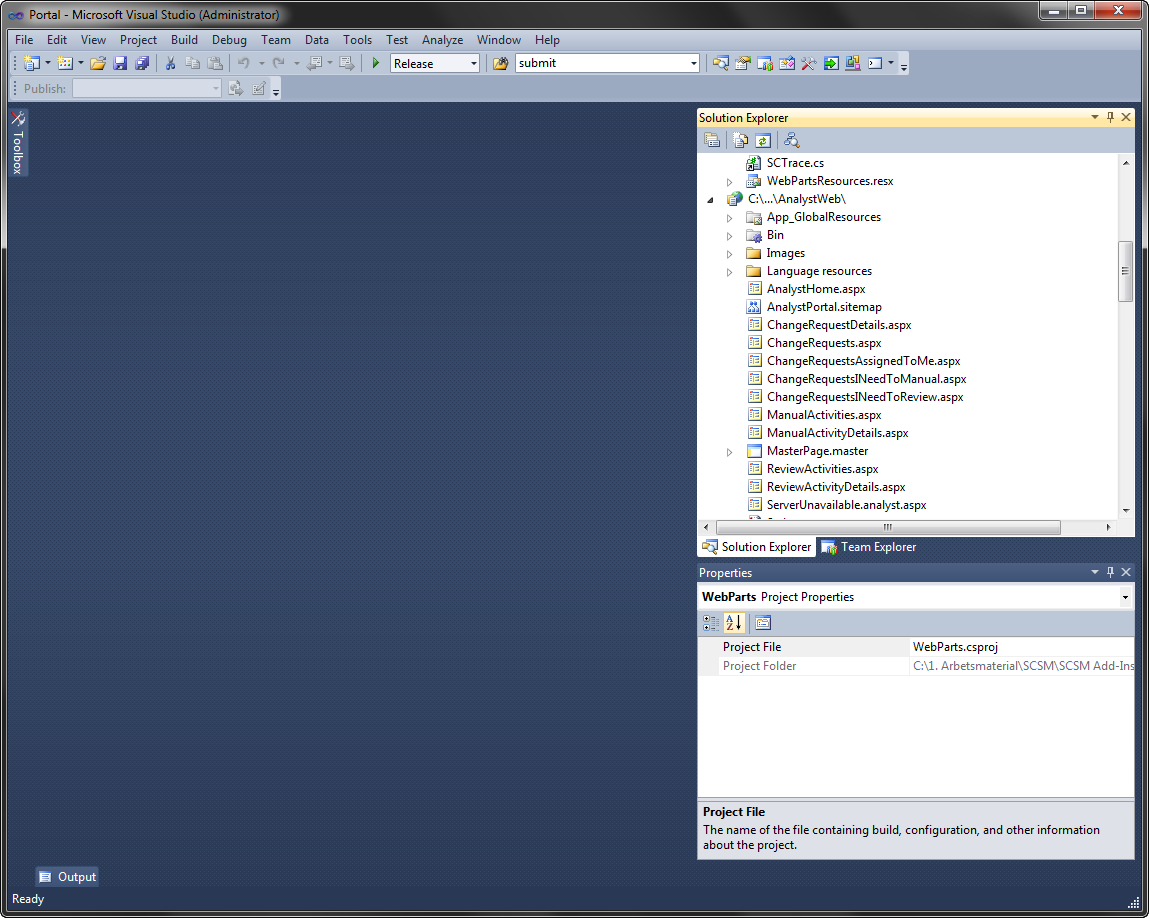Image resolution: width=1149 pixels, height=918 pixels.
Task: Open the Toolbox side tab
Action: 18,143
